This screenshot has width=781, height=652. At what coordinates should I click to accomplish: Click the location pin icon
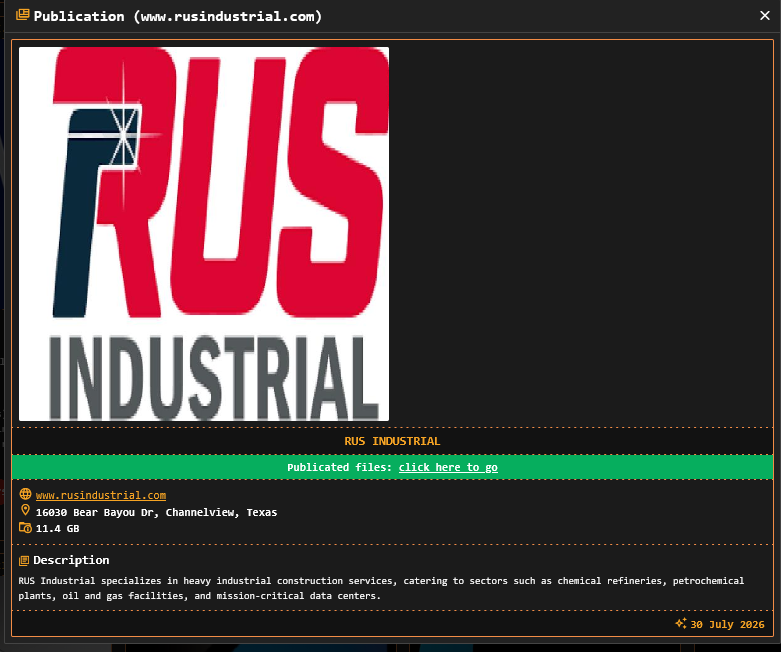25,510
